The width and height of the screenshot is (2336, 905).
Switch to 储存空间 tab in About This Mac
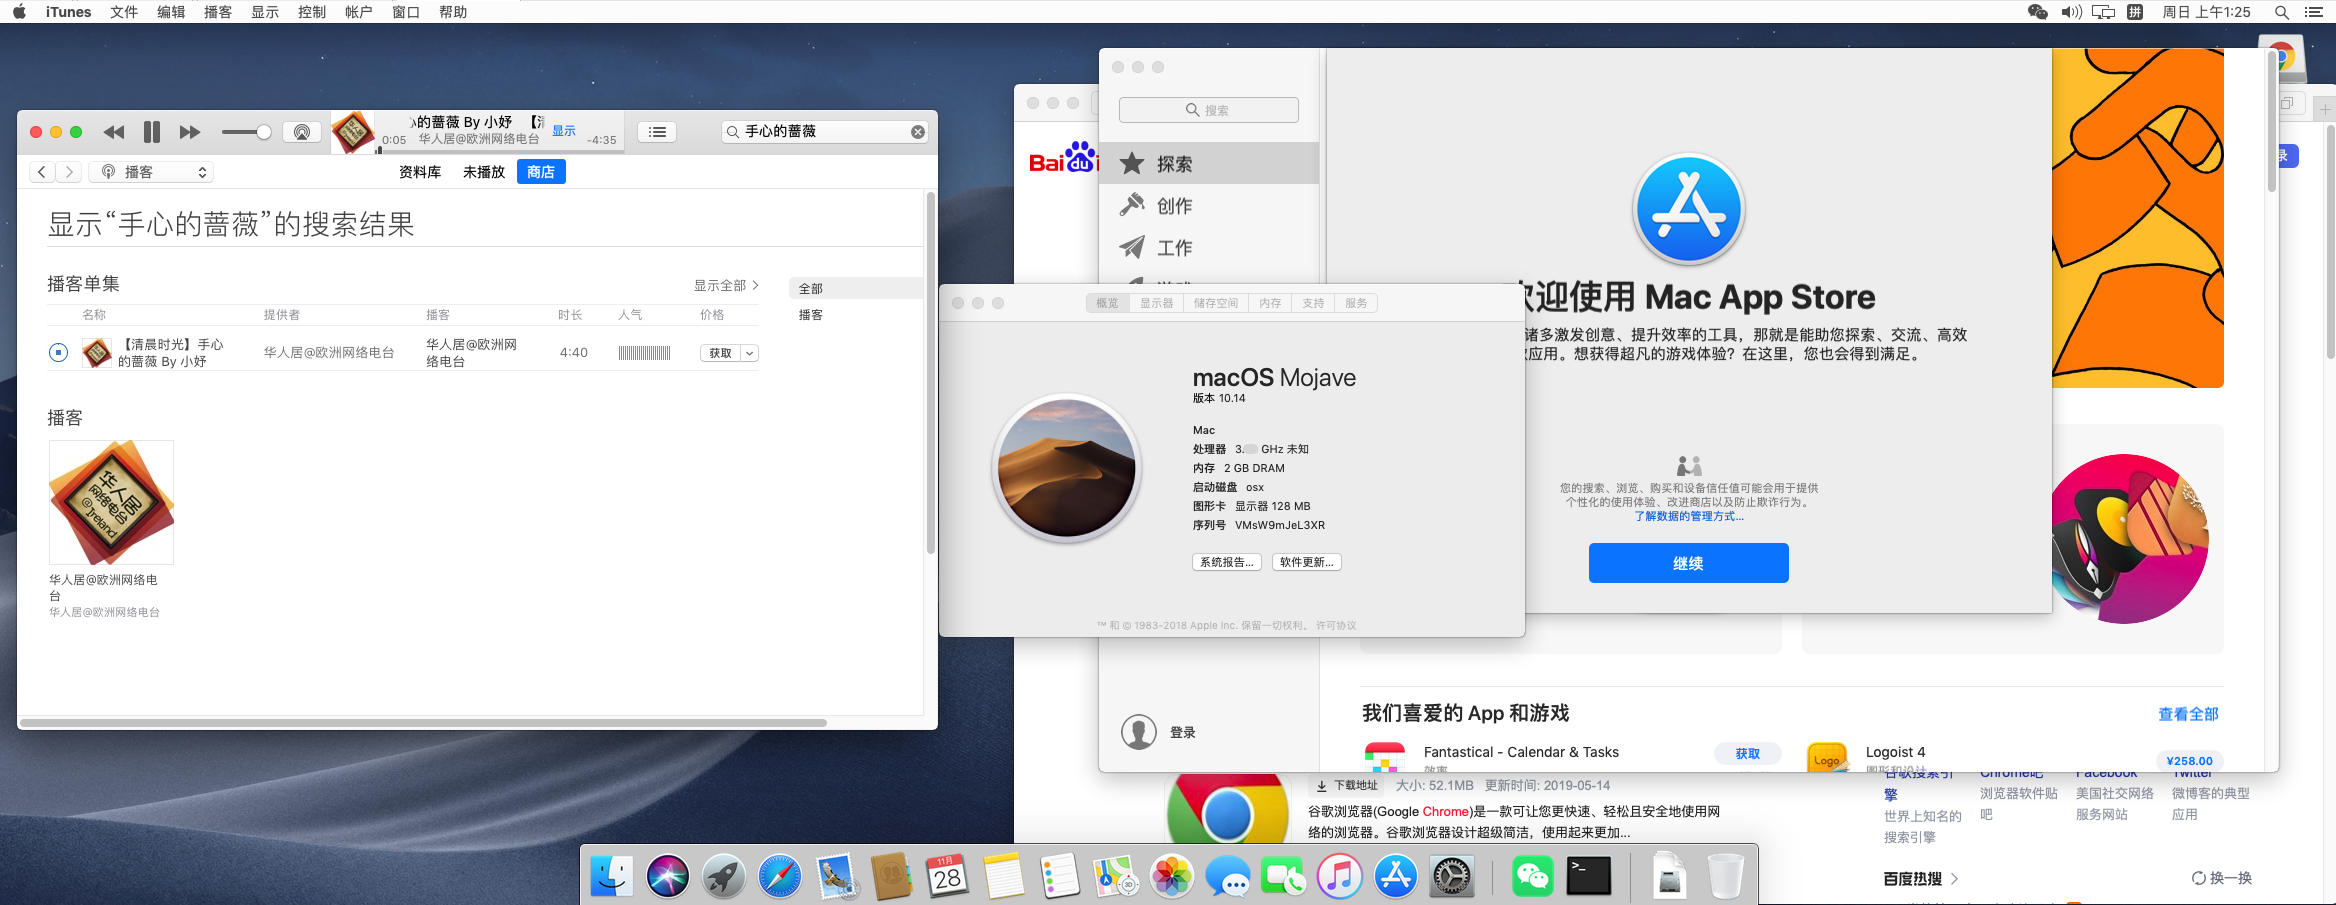[1216, 303]
